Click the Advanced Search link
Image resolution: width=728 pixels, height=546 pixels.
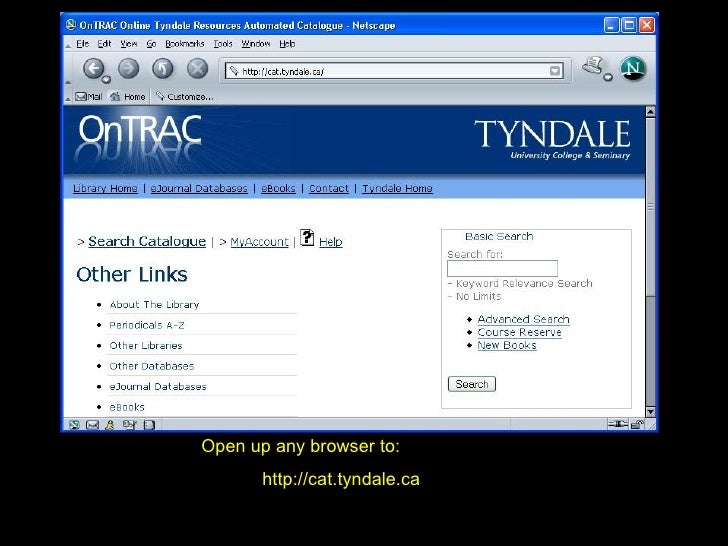[523, 319]
